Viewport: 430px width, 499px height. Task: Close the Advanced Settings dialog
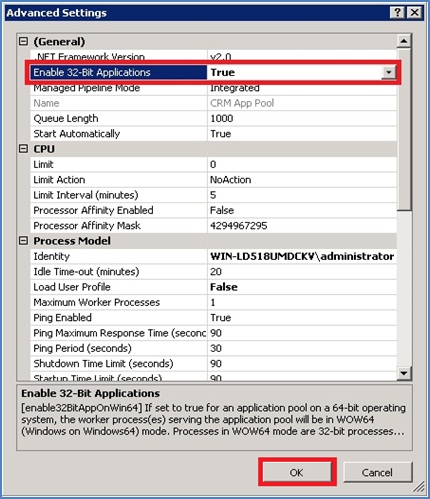pyautogui.click(x=415, y=13)
